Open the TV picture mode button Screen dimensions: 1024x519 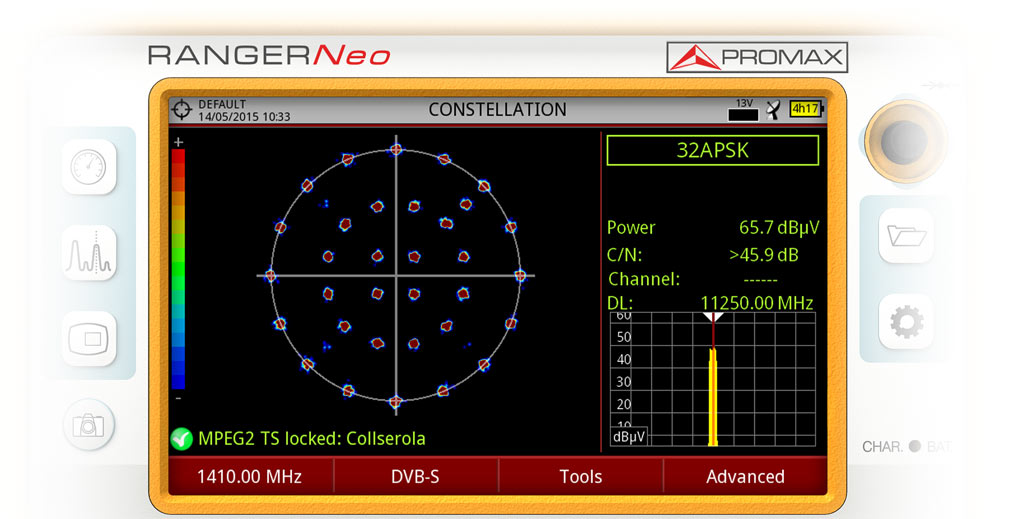89,339
